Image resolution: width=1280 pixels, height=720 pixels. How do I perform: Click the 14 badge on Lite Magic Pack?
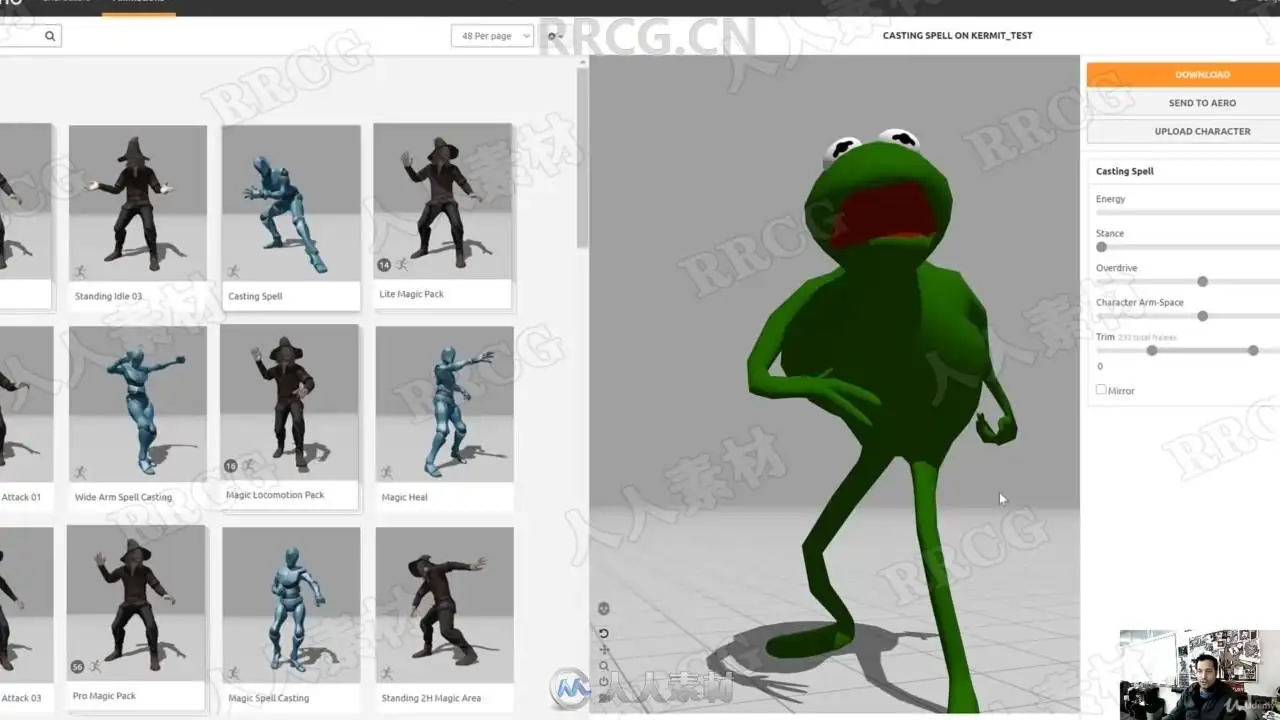[384, 265]
